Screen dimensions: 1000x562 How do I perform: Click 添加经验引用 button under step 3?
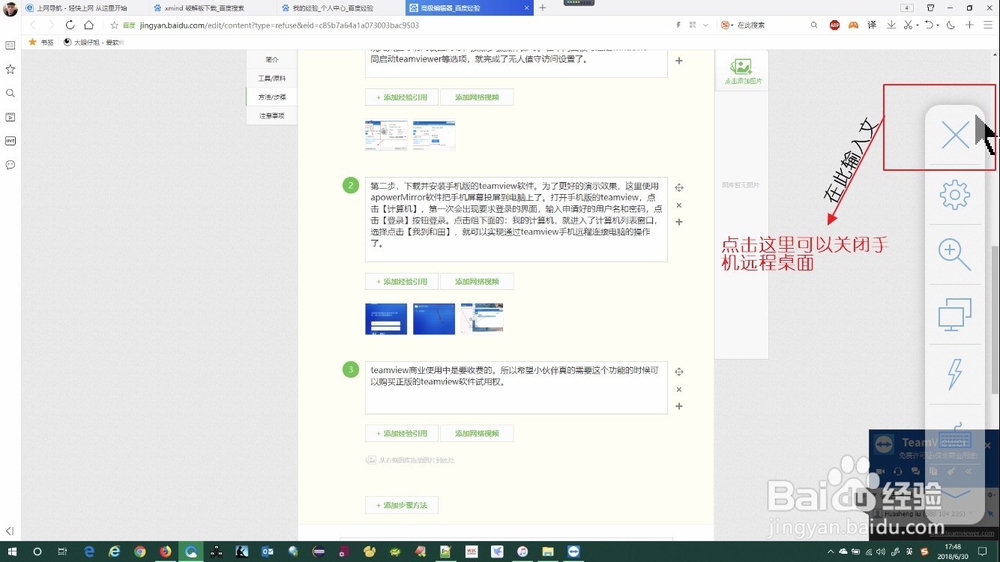[x=402, y=433]
